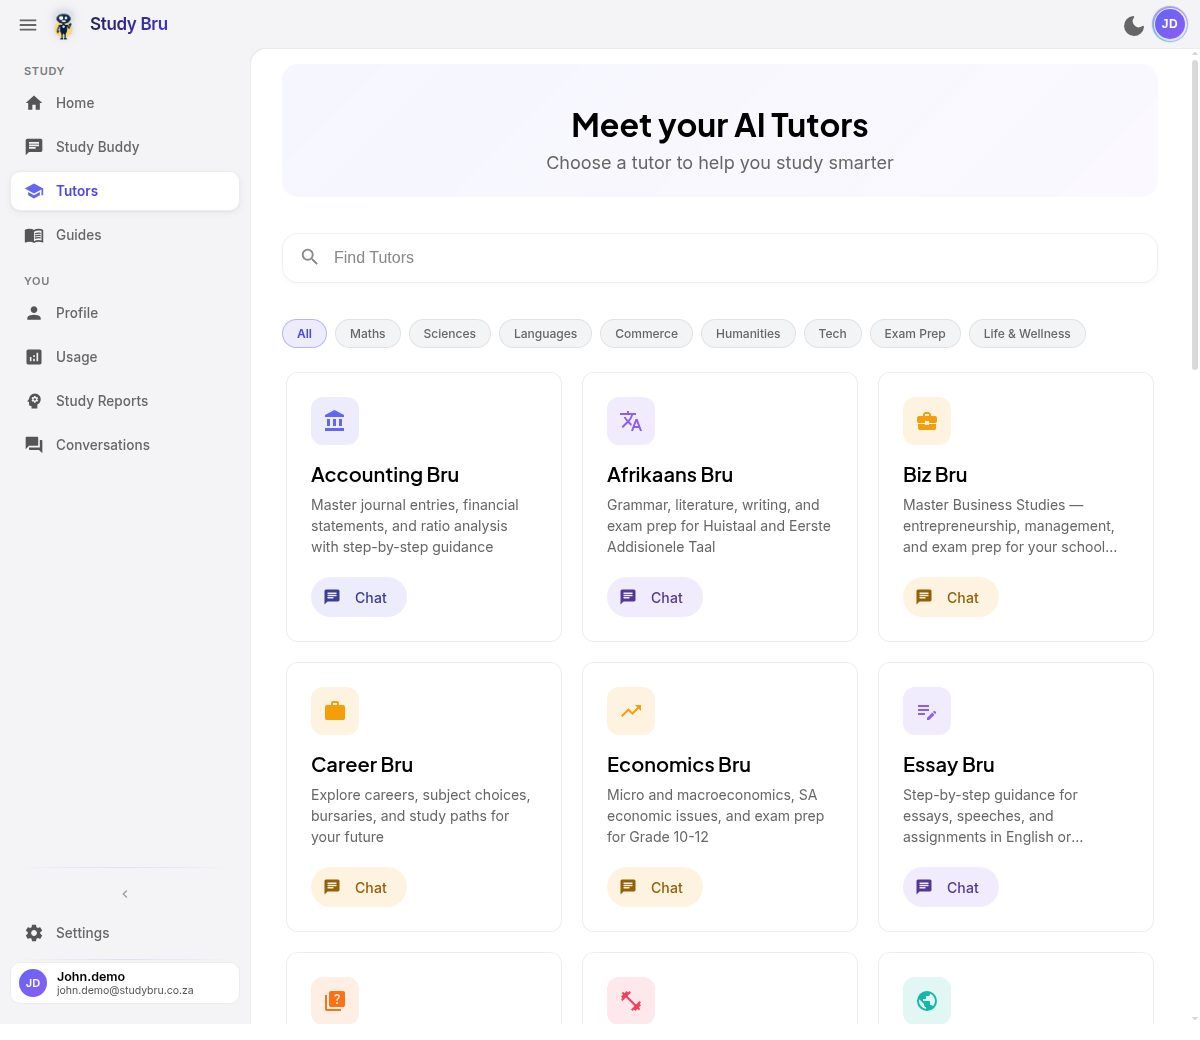This screenshot has height=1040, width=1200.
Task: Filter tutors by Tech
Action: [832, 334]
